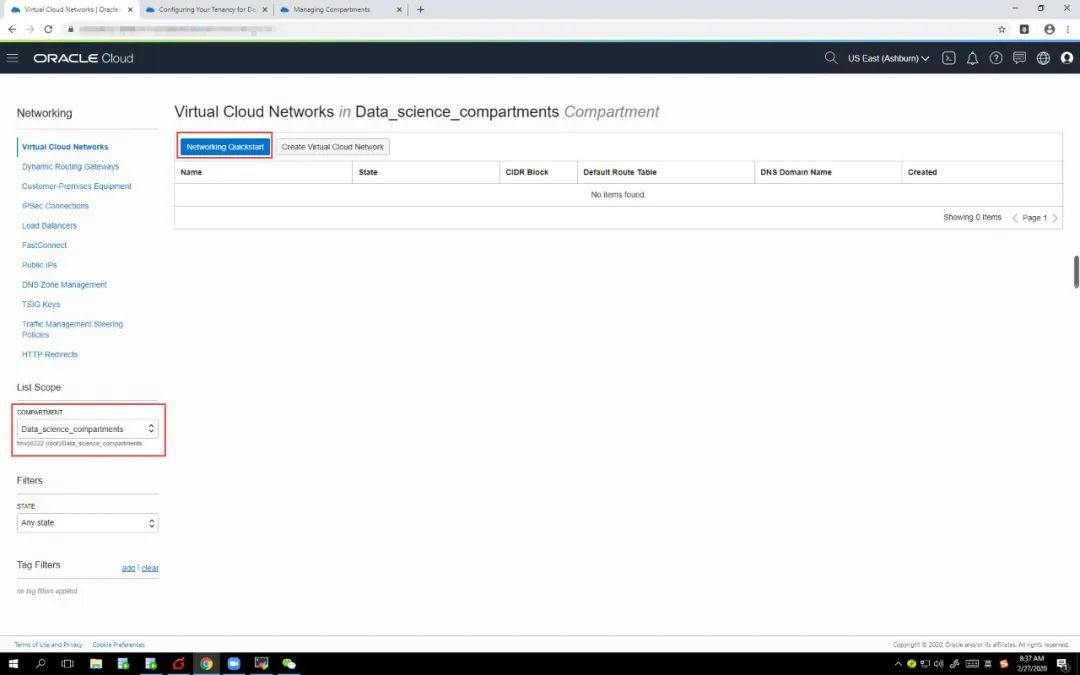Open the console search magnifier

[831, 58]
